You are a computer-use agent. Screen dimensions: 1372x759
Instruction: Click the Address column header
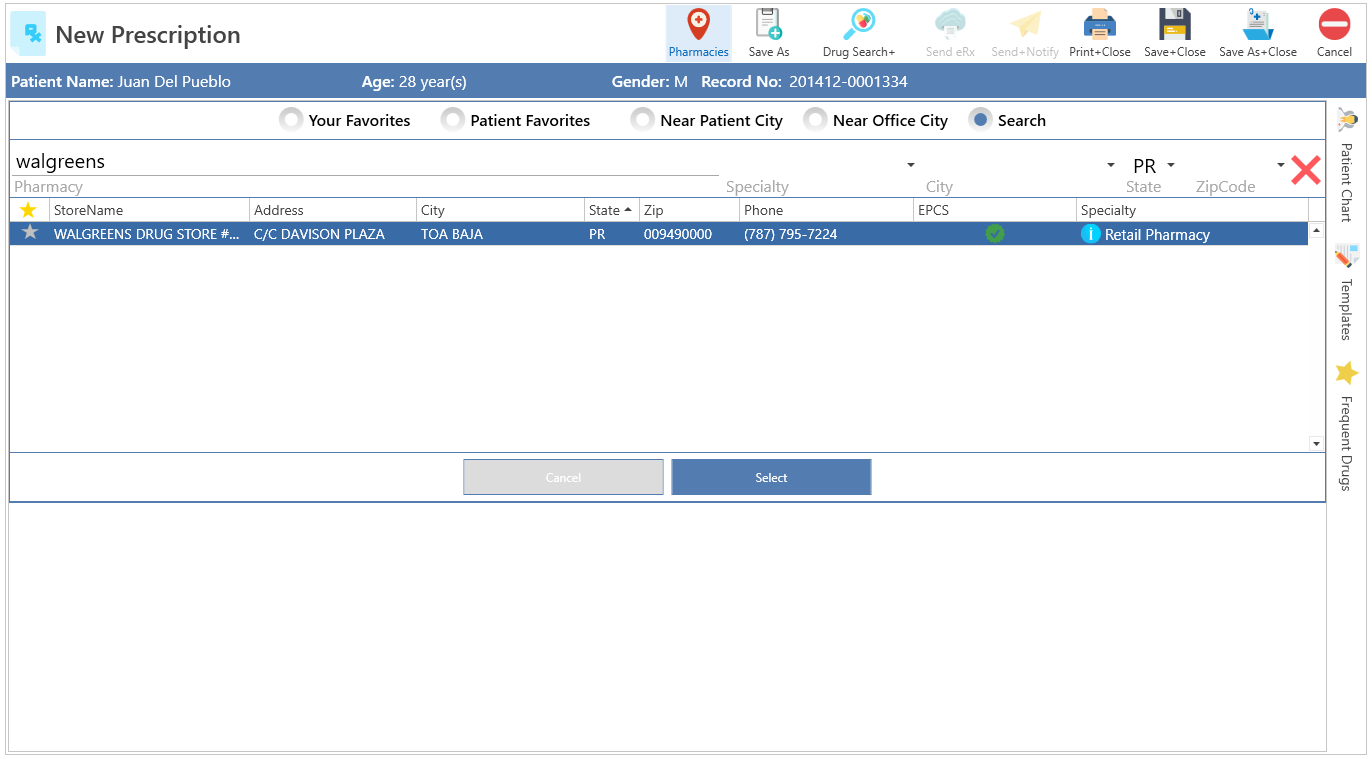coord(333,210)
